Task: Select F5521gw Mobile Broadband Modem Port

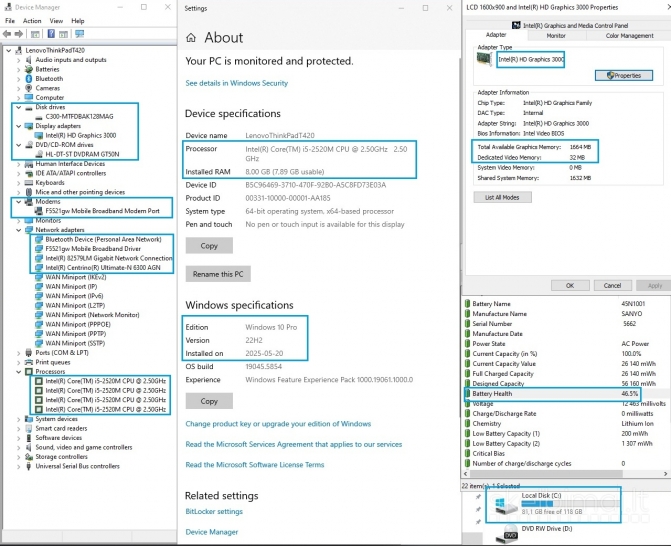Action: (102, 211)
